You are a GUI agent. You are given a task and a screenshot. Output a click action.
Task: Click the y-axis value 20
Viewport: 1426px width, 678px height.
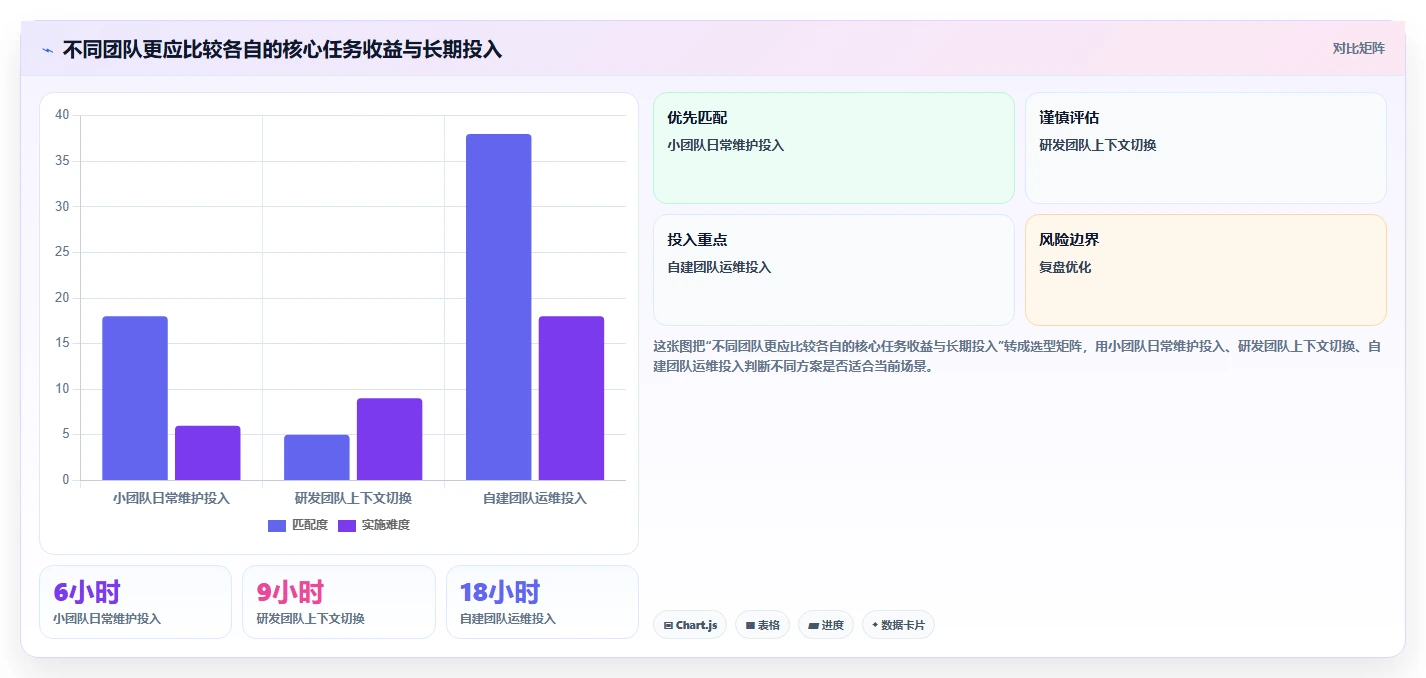coord(62,298)
